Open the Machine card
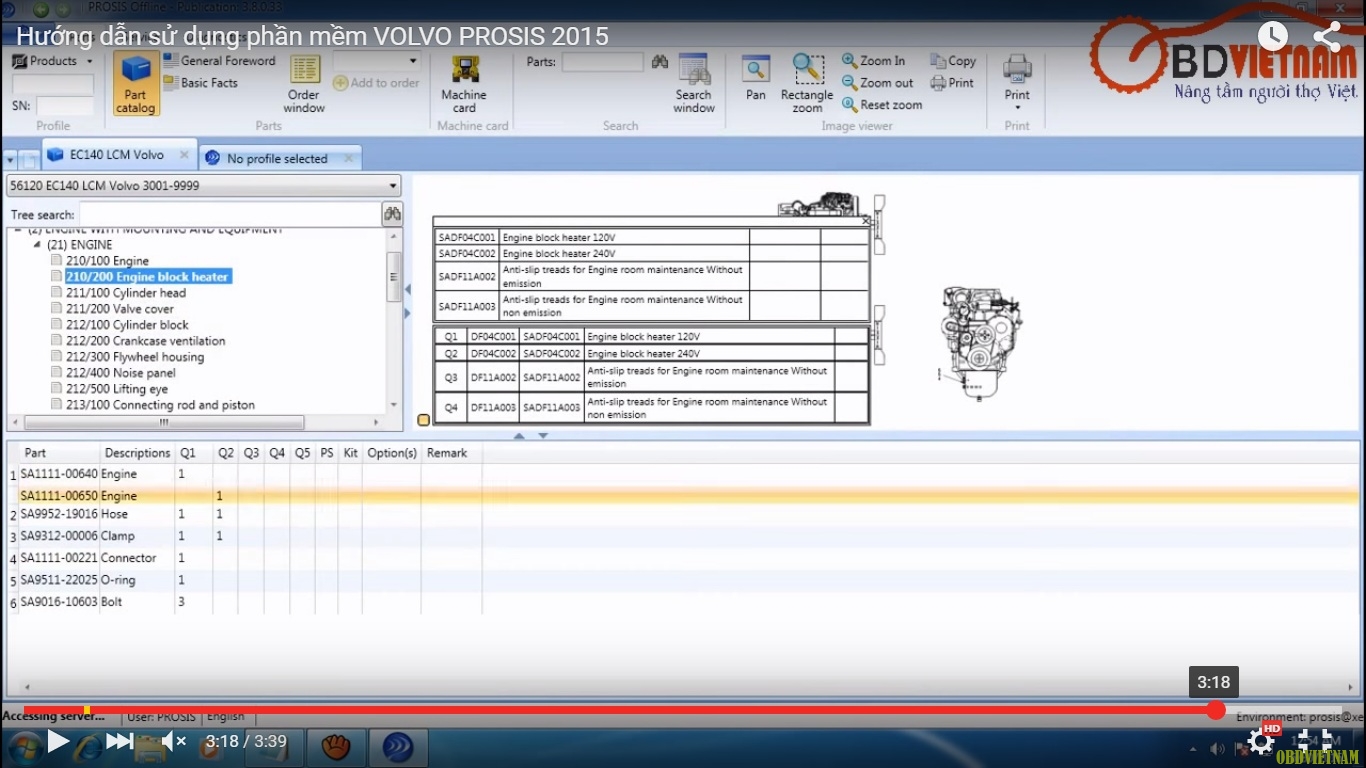1366x768 pixels. (464, 84)
